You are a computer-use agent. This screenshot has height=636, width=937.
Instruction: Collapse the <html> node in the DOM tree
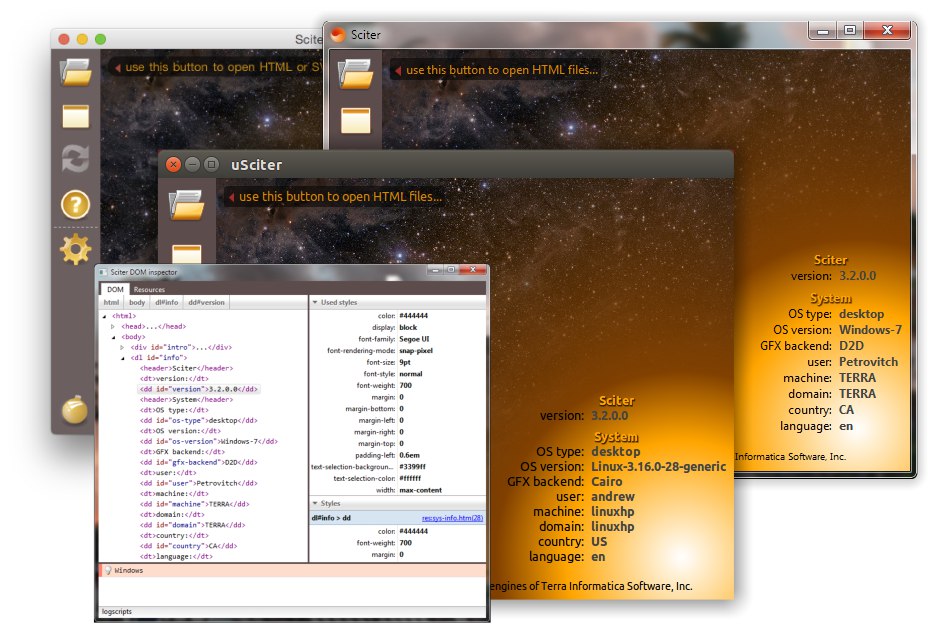pyautogui.click(x=105, y=316)
